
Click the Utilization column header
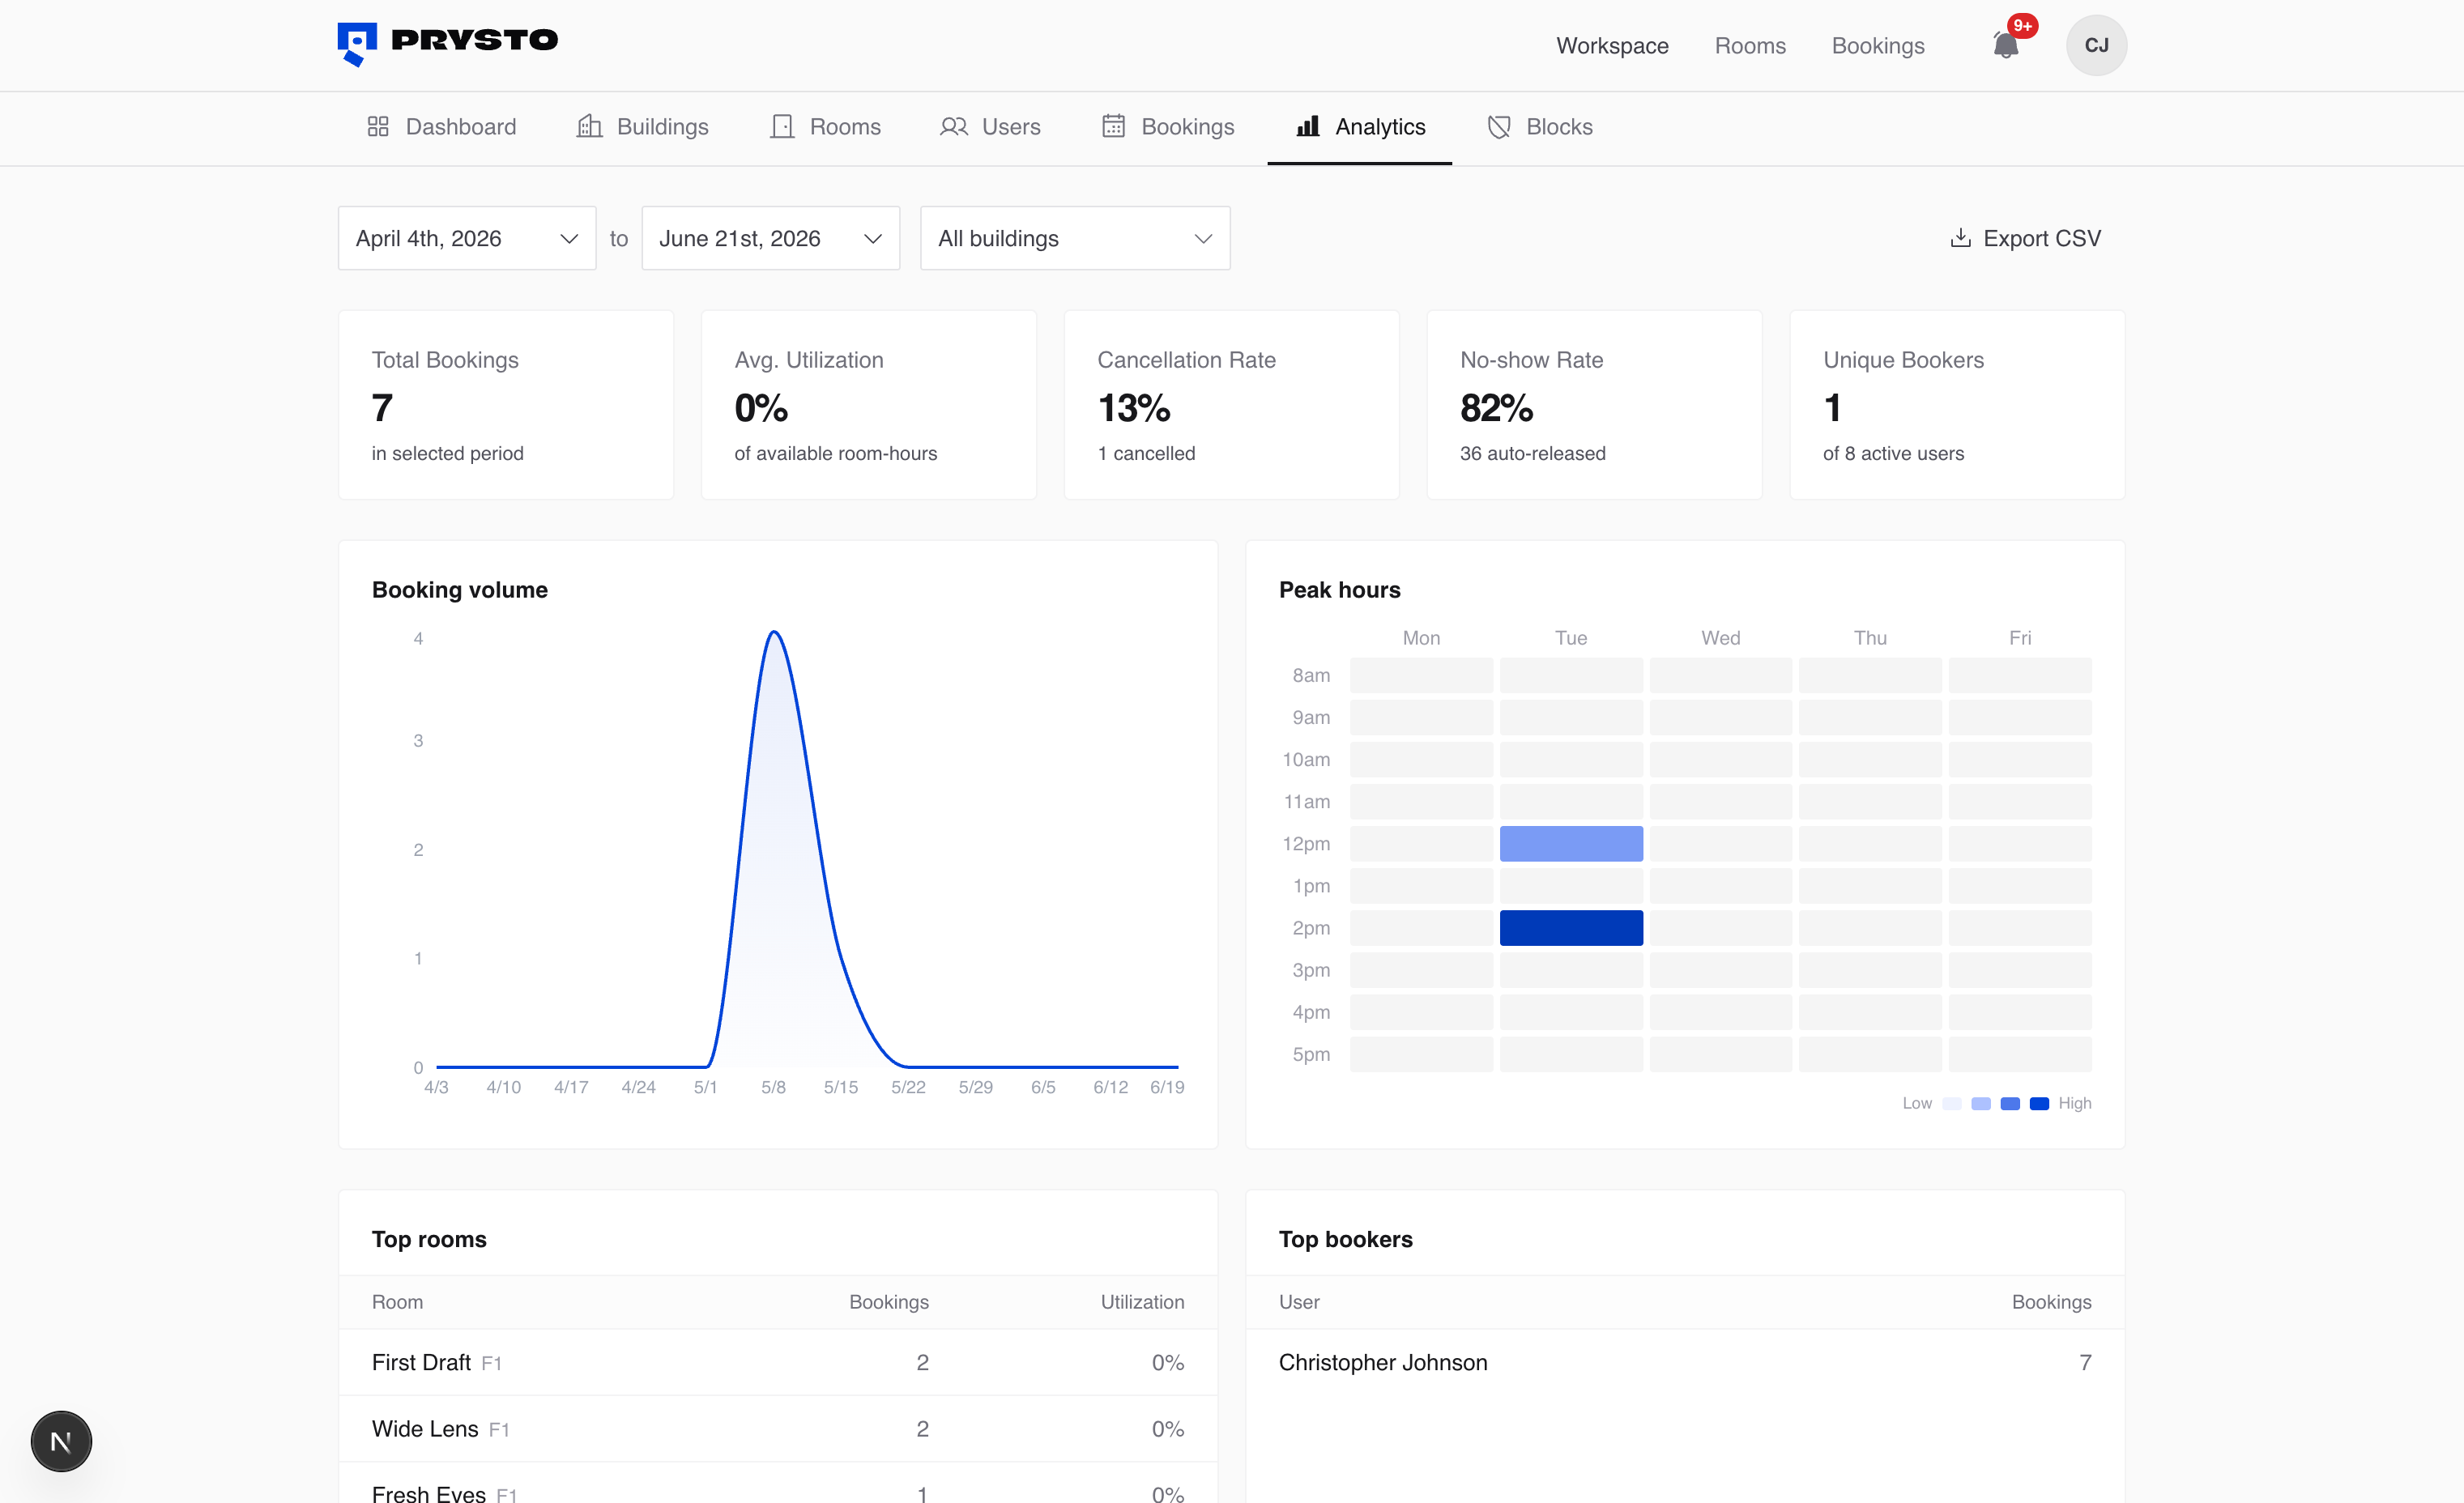click(1142, 1302)
